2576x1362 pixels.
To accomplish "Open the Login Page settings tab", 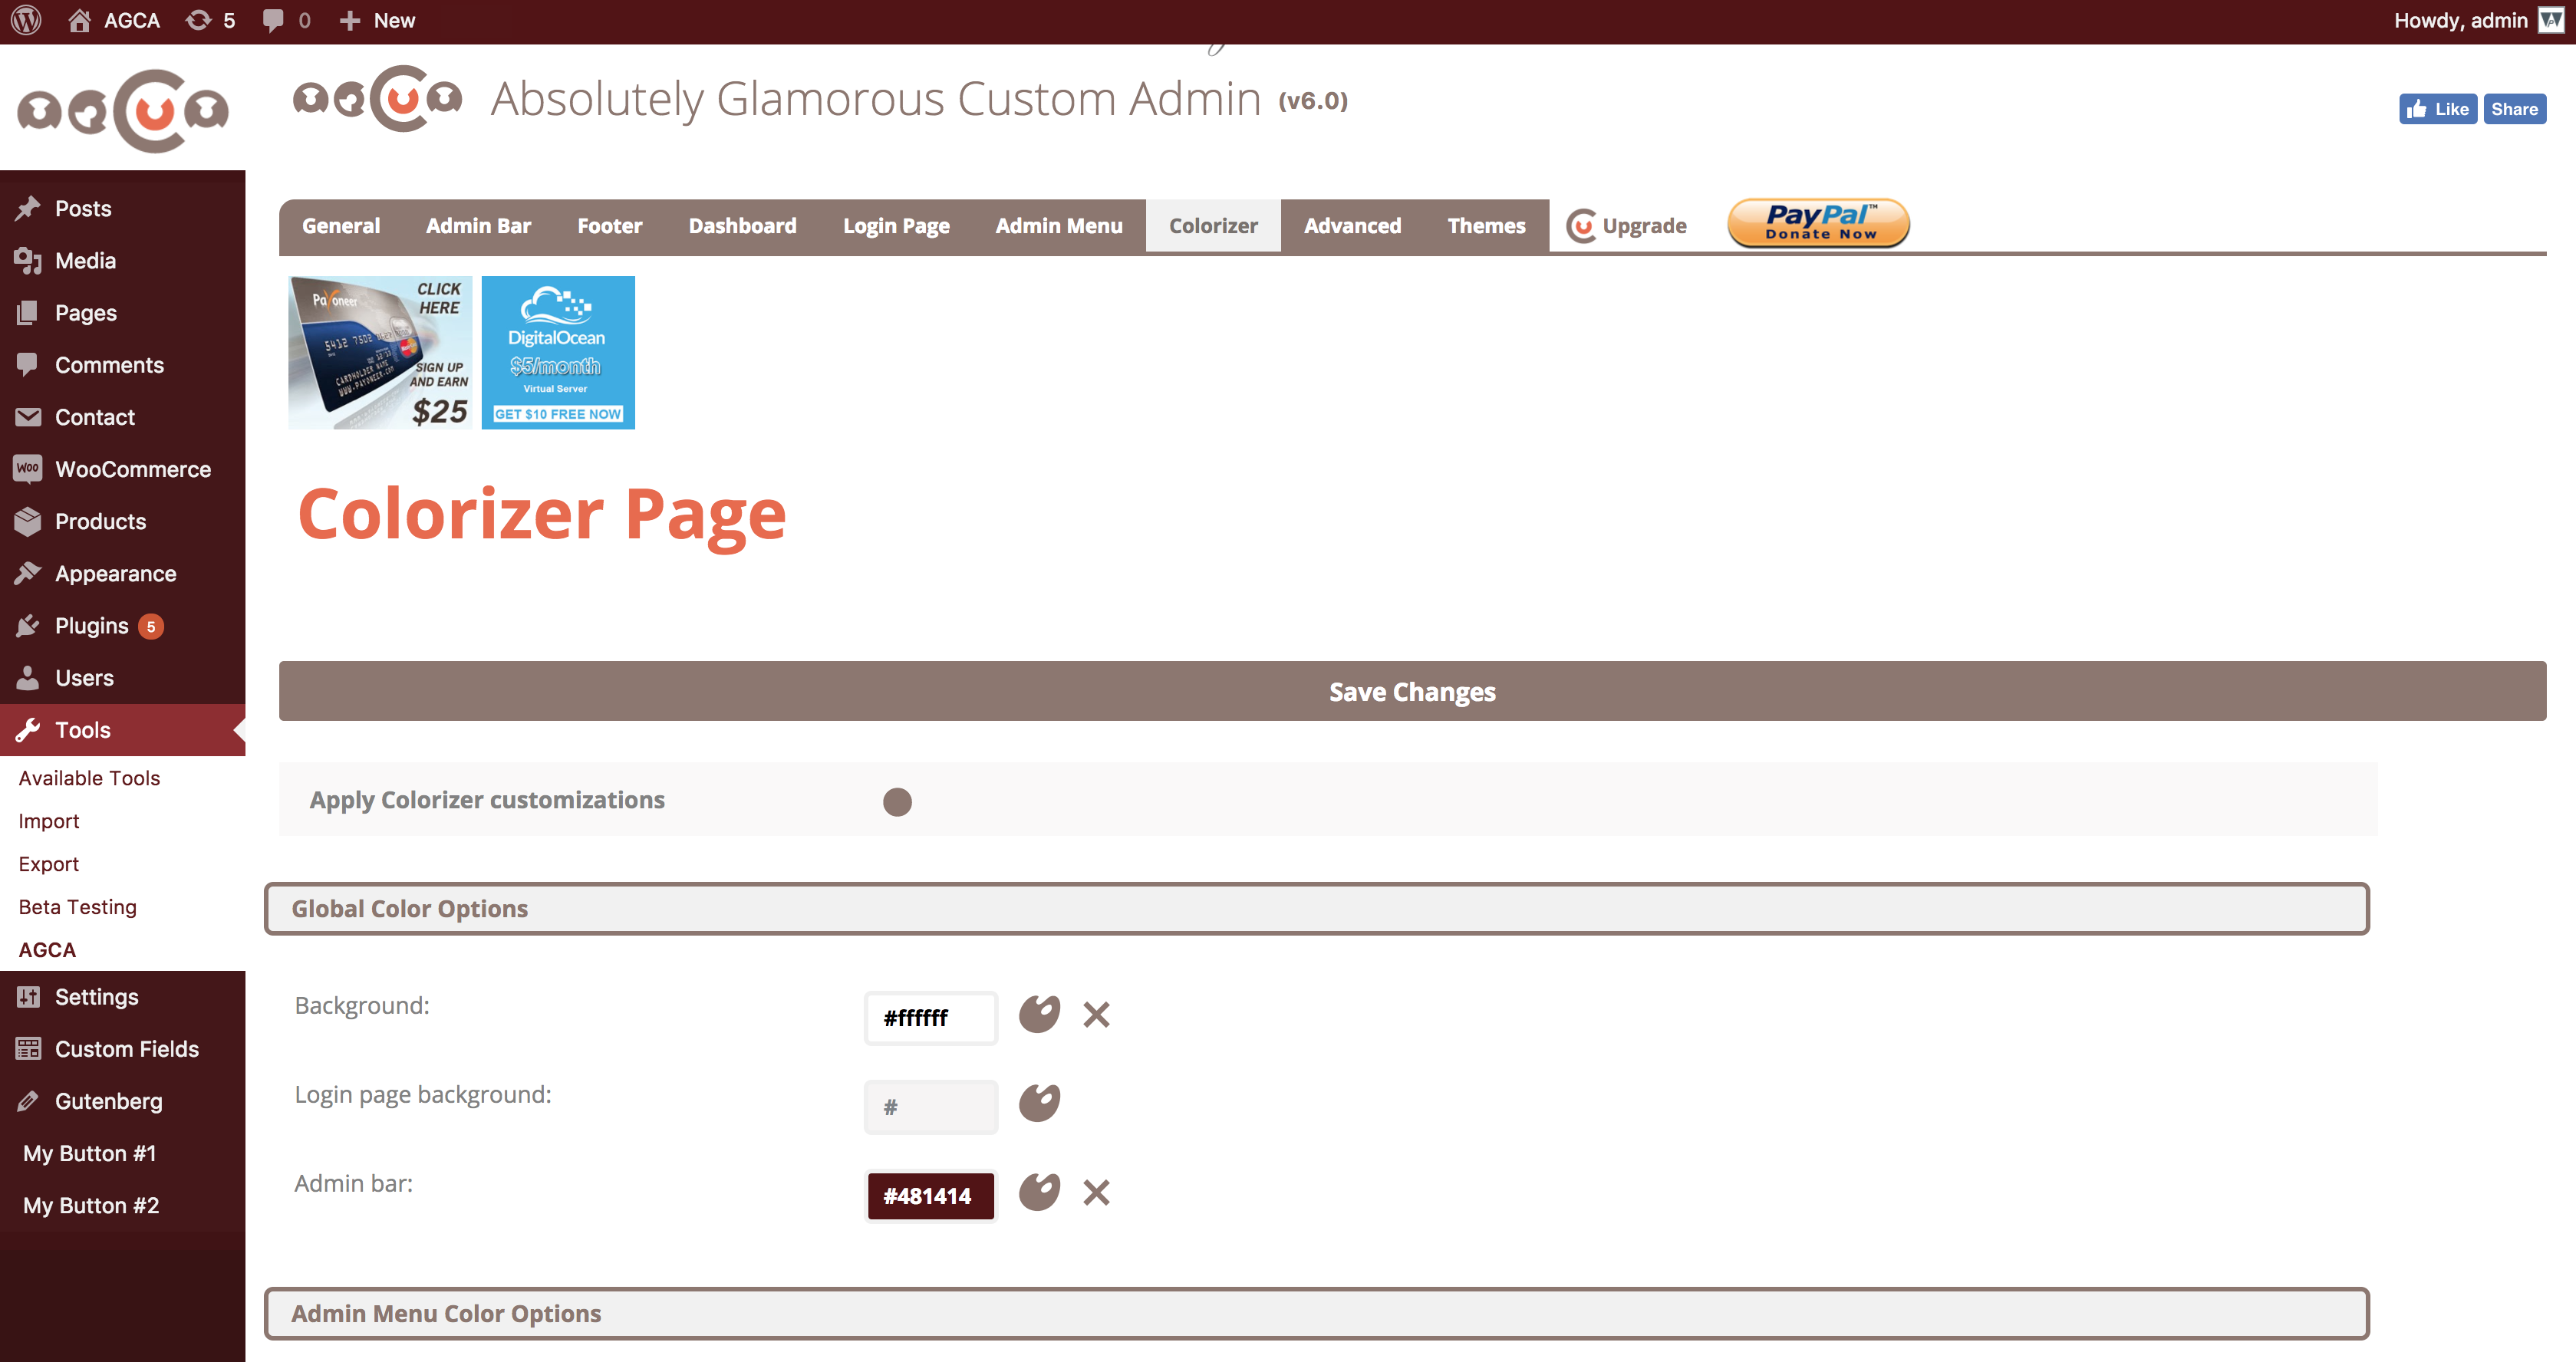I will (896, 225).
